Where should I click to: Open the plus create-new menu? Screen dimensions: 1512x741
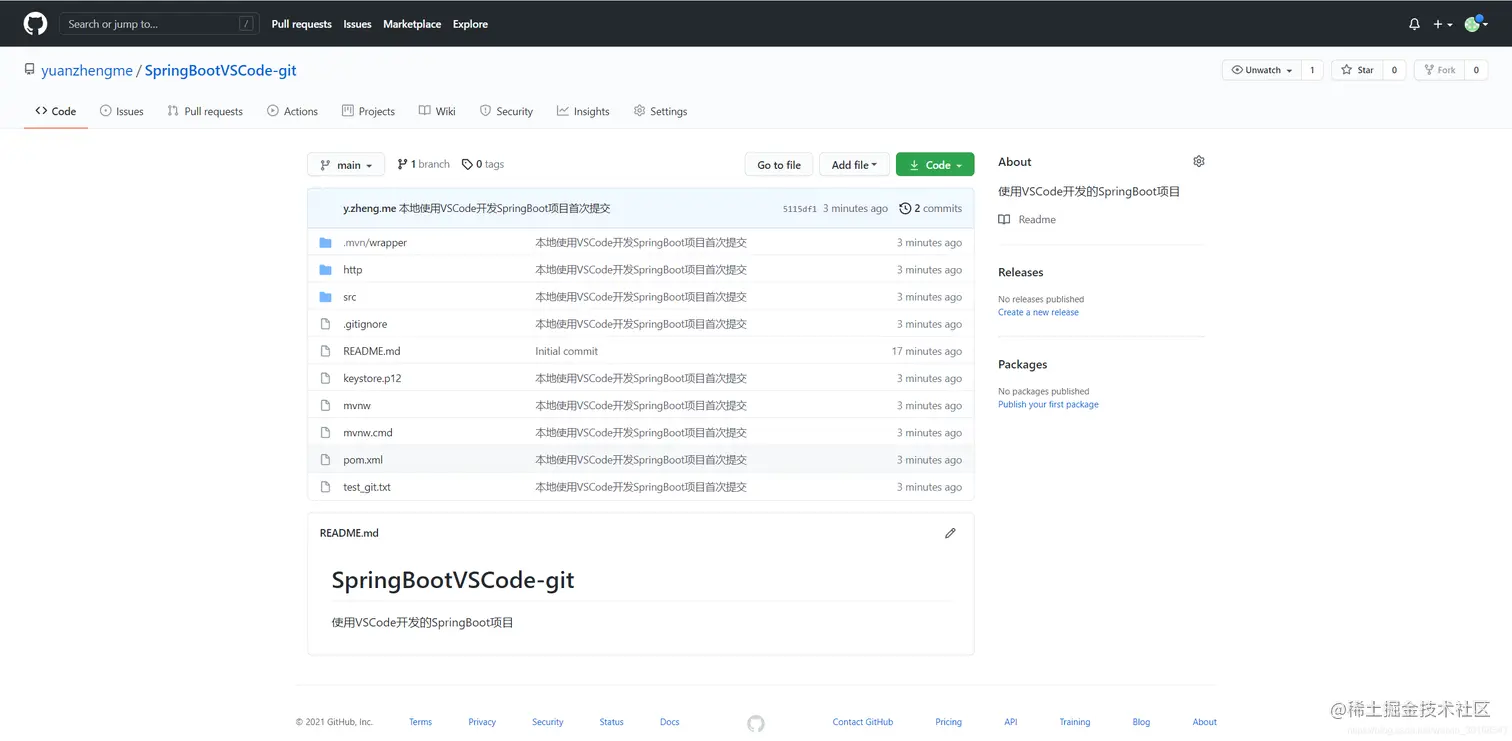(x=1443, y=24)
